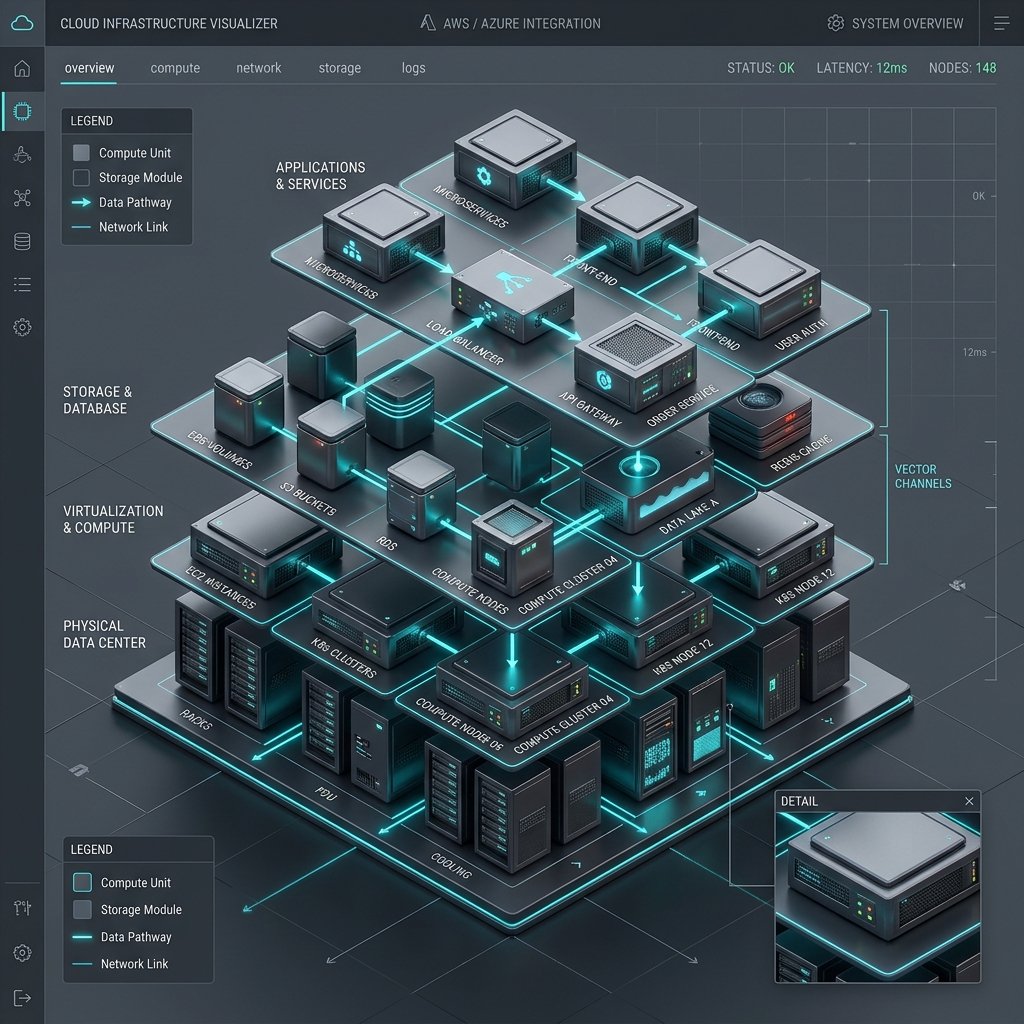
Task: Click the System Overview label
Action: (x=907, y=24)
